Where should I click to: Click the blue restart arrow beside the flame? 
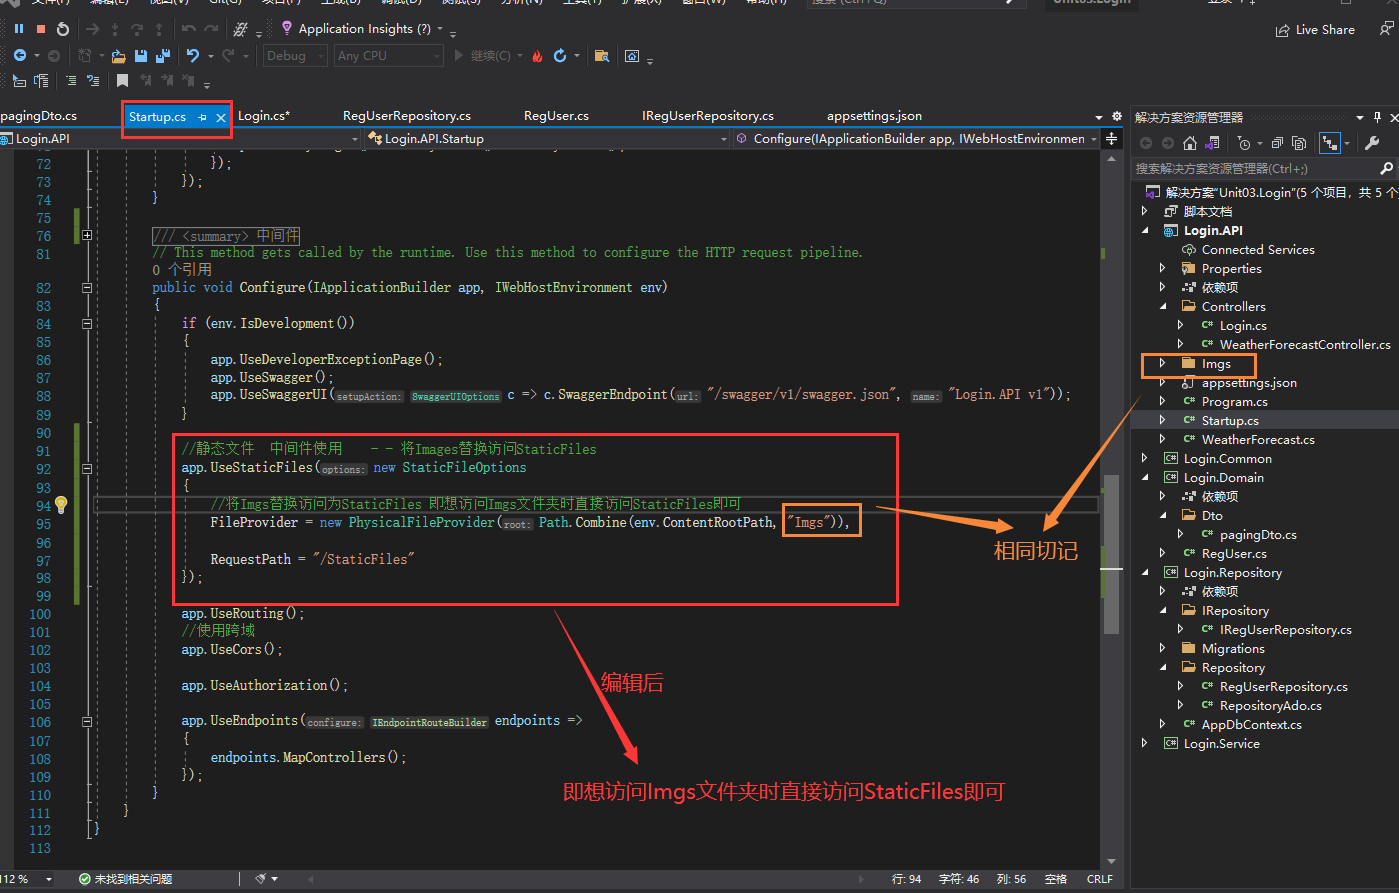click(560, 56)
